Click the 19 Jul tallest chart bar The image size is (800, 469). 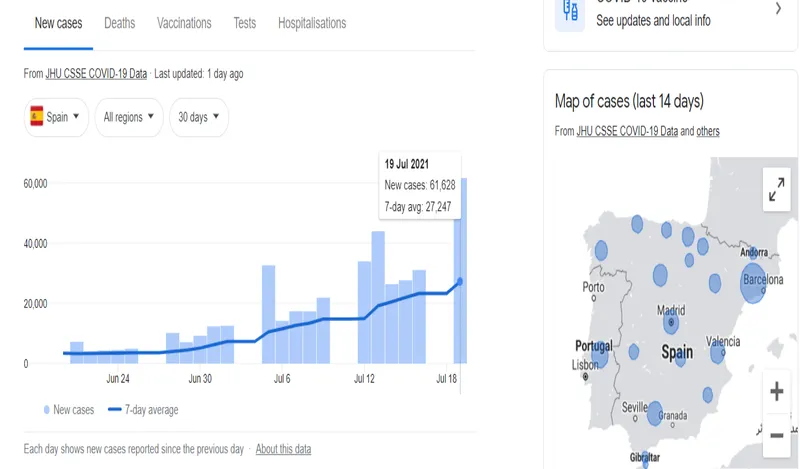[463, 271]
